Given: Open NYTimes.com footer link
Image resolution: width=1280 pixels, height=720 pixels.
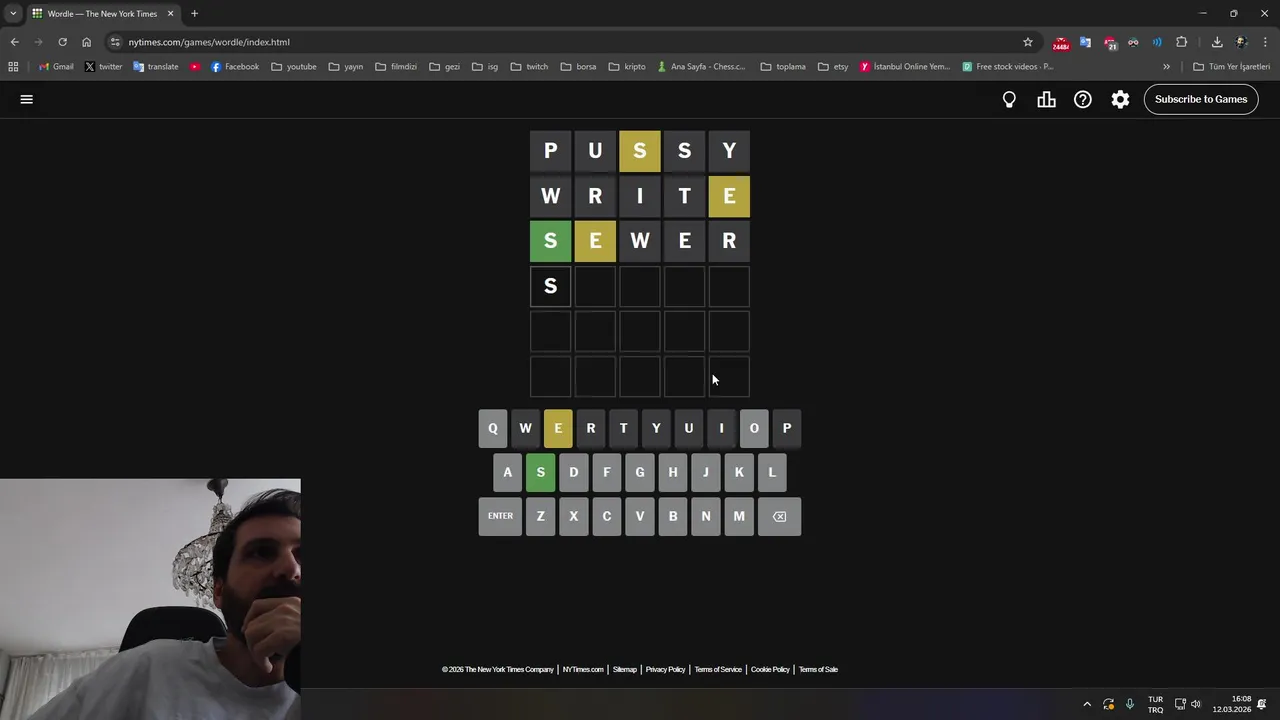Looking at the screenshot, I should (583, 669).
